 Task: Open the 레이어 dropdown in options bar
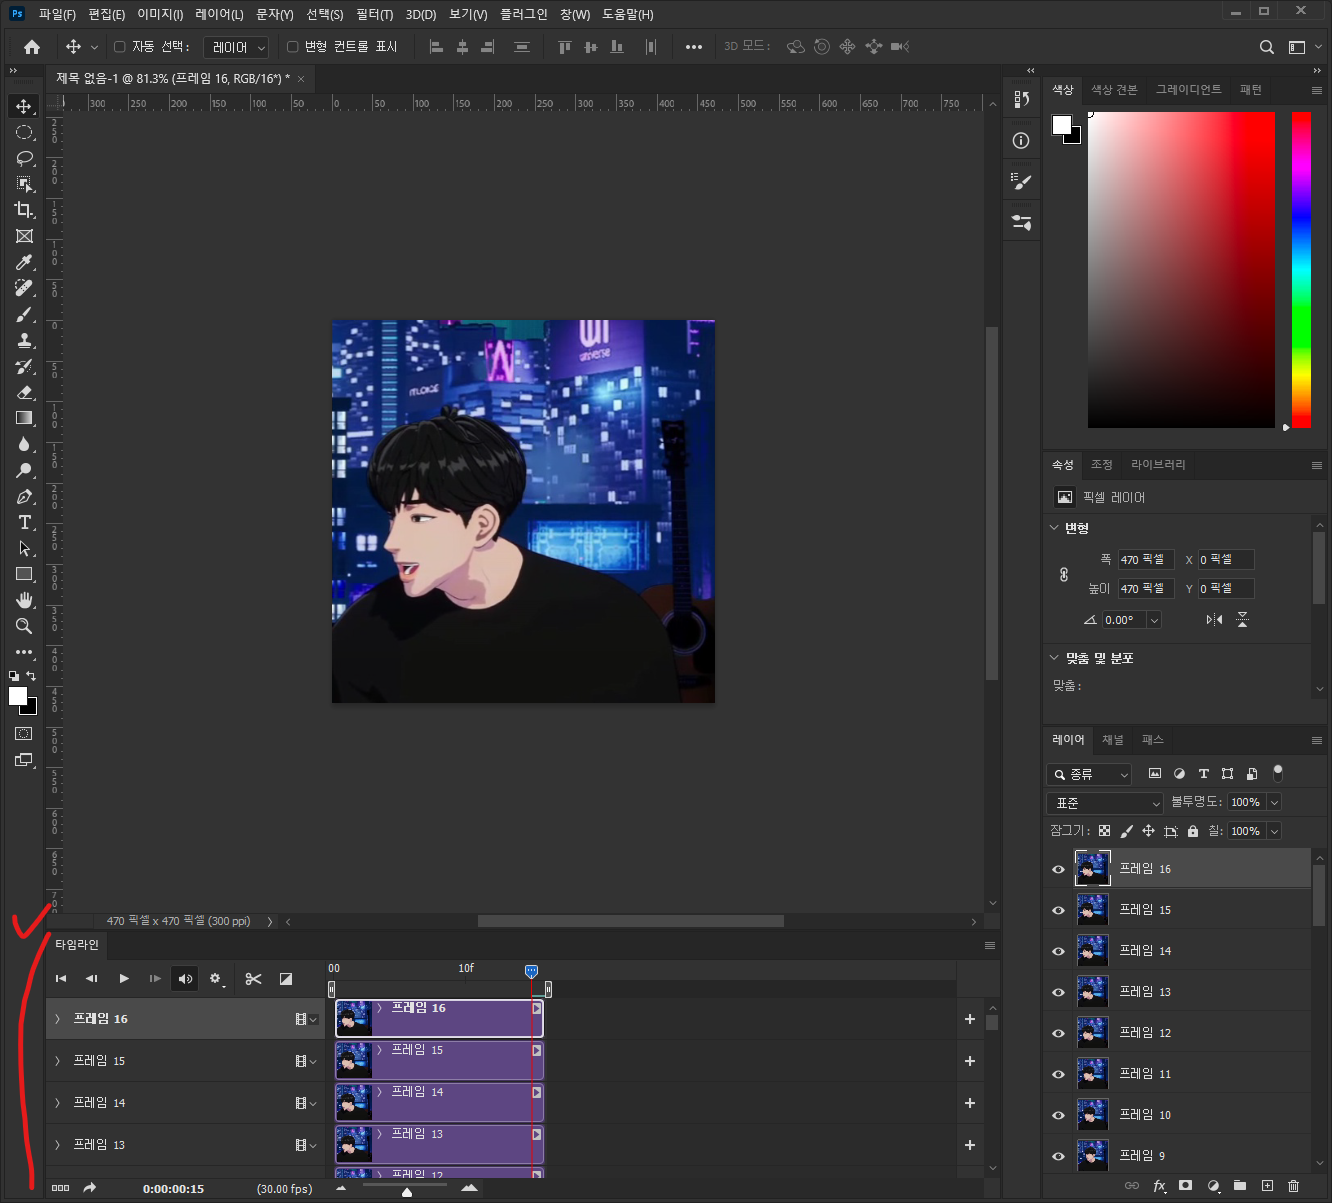point(236,47)
